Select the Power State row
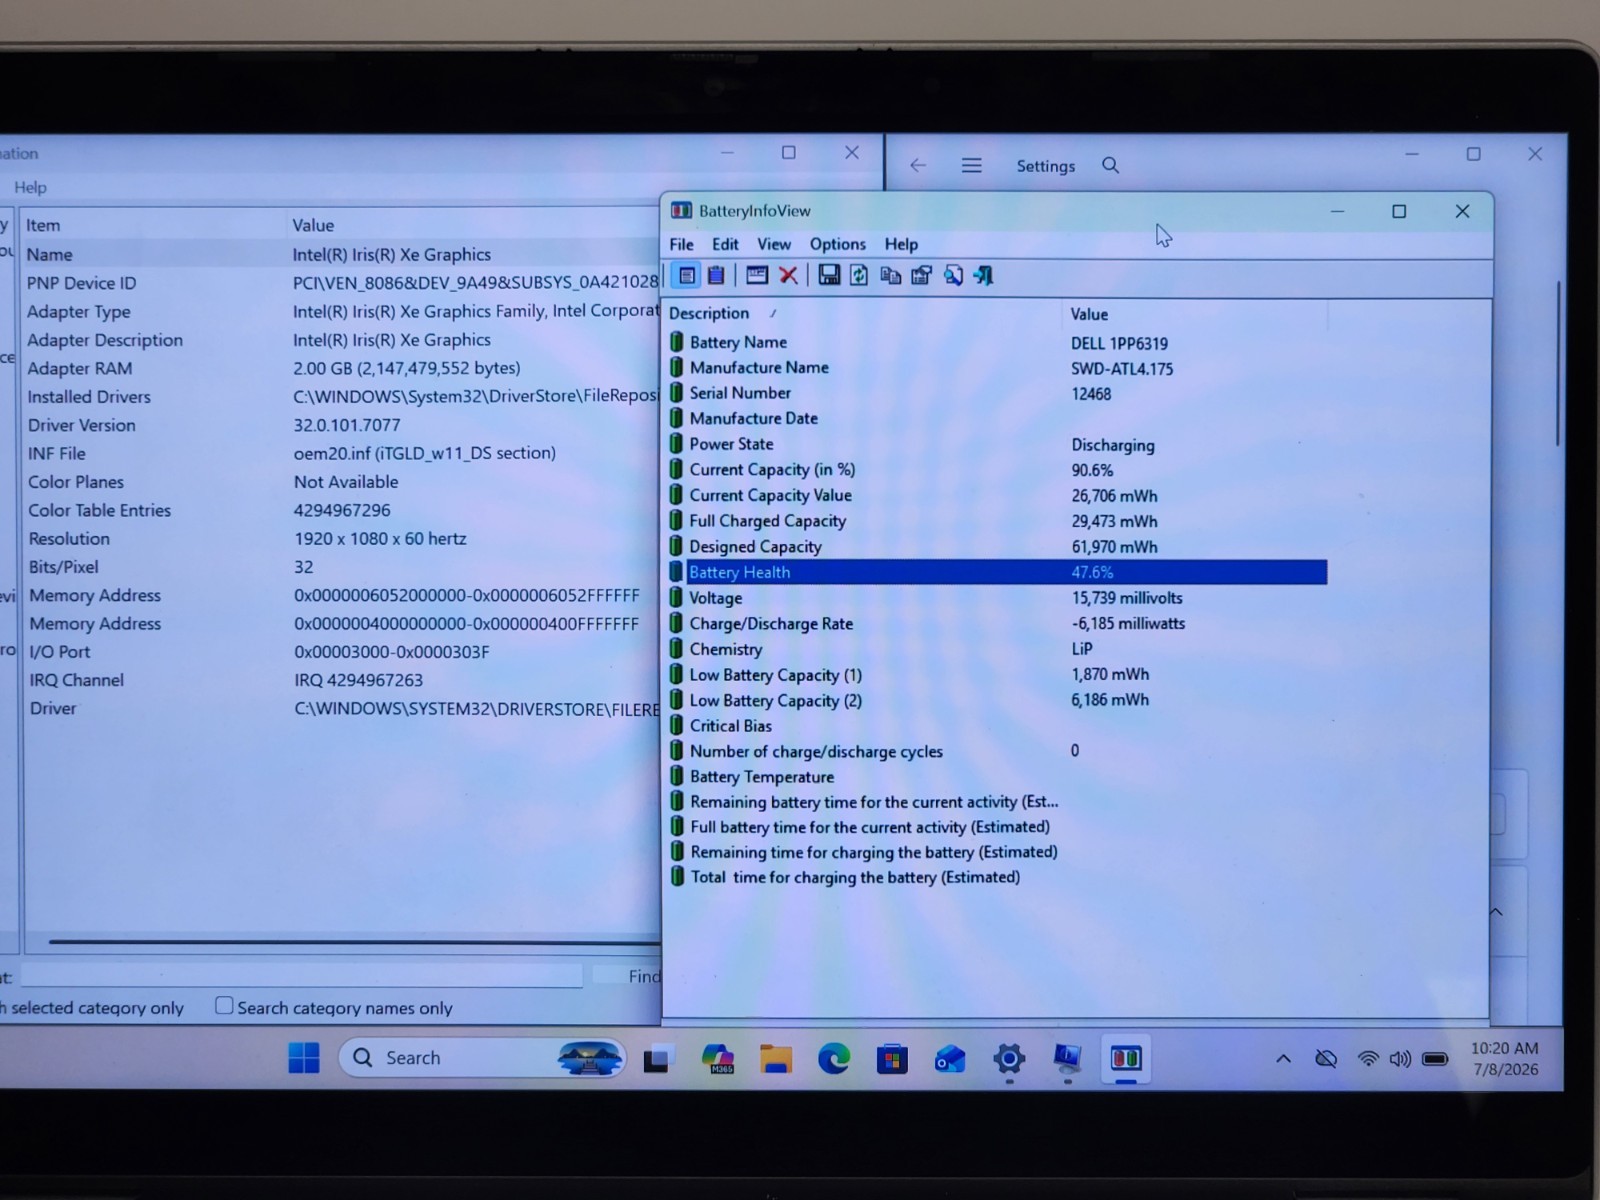The image size is (1600, 1200). [x=997, y=444]
